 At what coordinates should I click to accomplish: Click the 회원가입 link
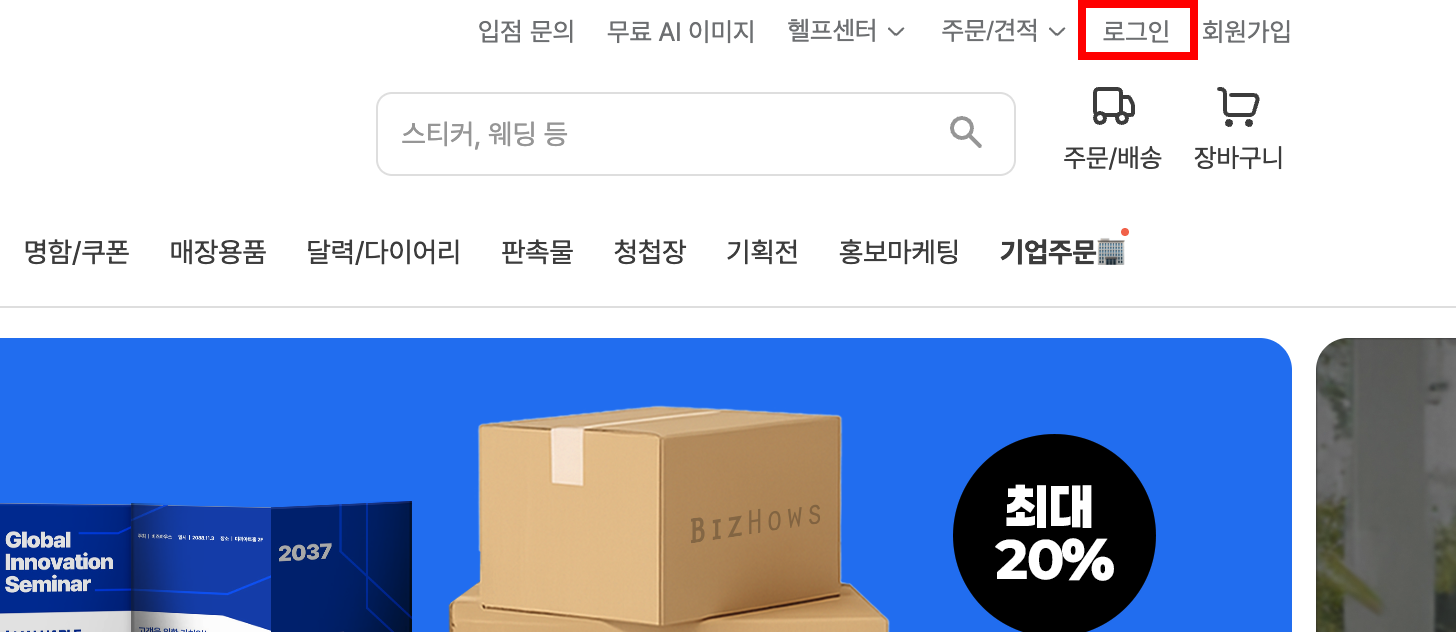click(1247, 32)
